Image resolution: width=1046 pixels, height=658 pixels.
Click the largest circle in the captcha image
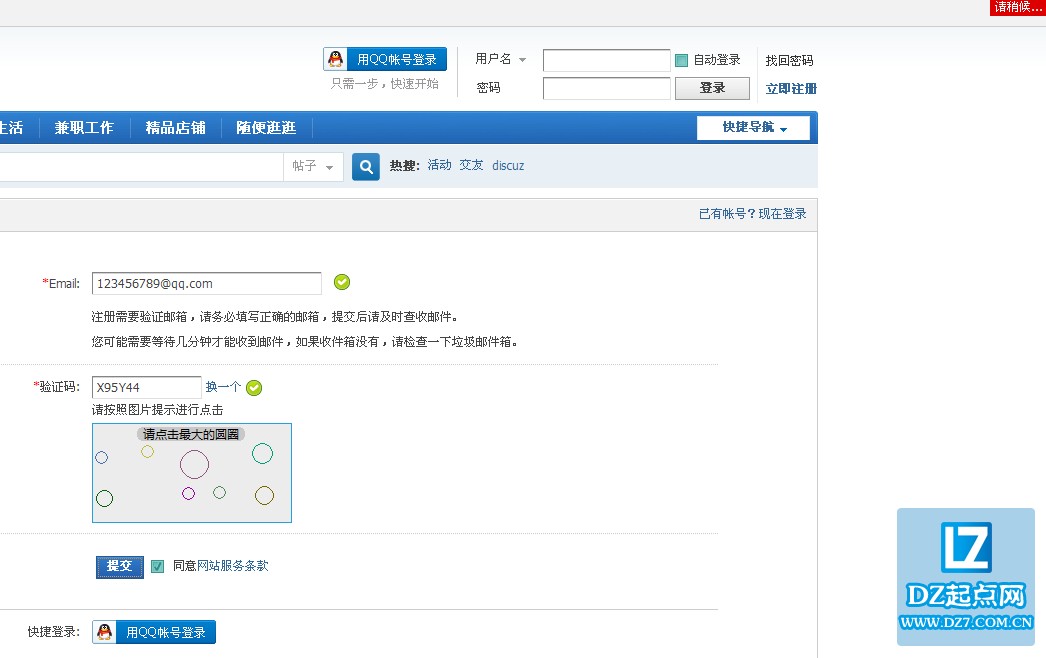[193, 463]
